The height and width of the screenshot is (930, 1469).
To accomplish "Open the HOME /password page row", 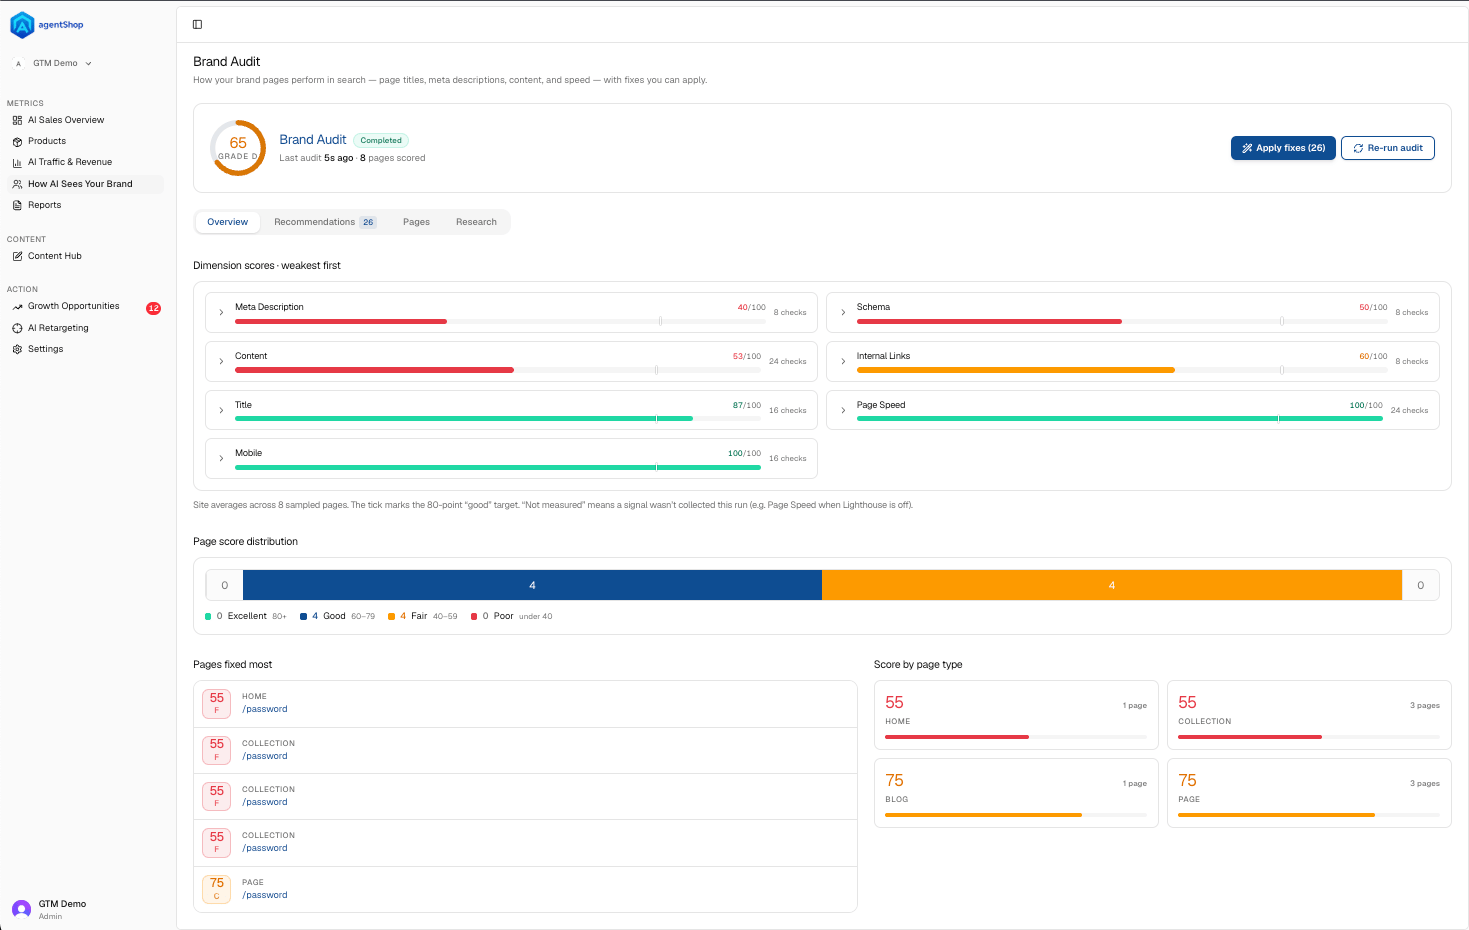I will [x=525, y=704].
